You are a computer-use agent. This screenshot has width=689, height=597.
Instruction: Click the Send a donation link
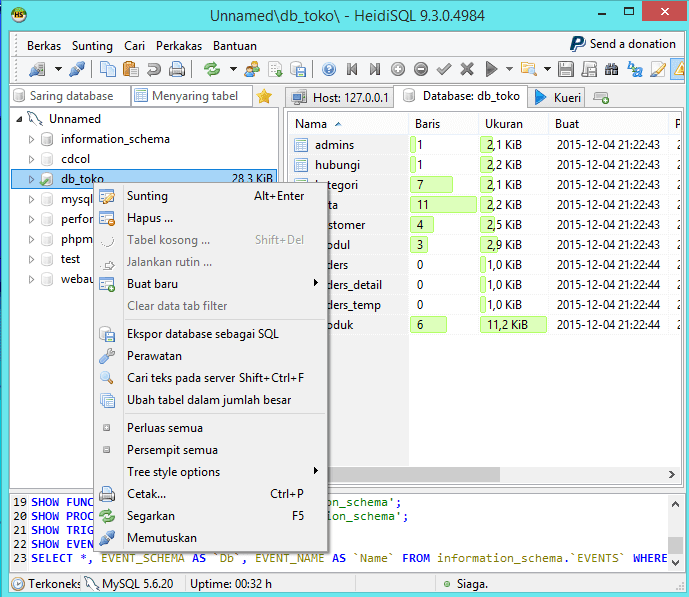[x=623, y=44]
